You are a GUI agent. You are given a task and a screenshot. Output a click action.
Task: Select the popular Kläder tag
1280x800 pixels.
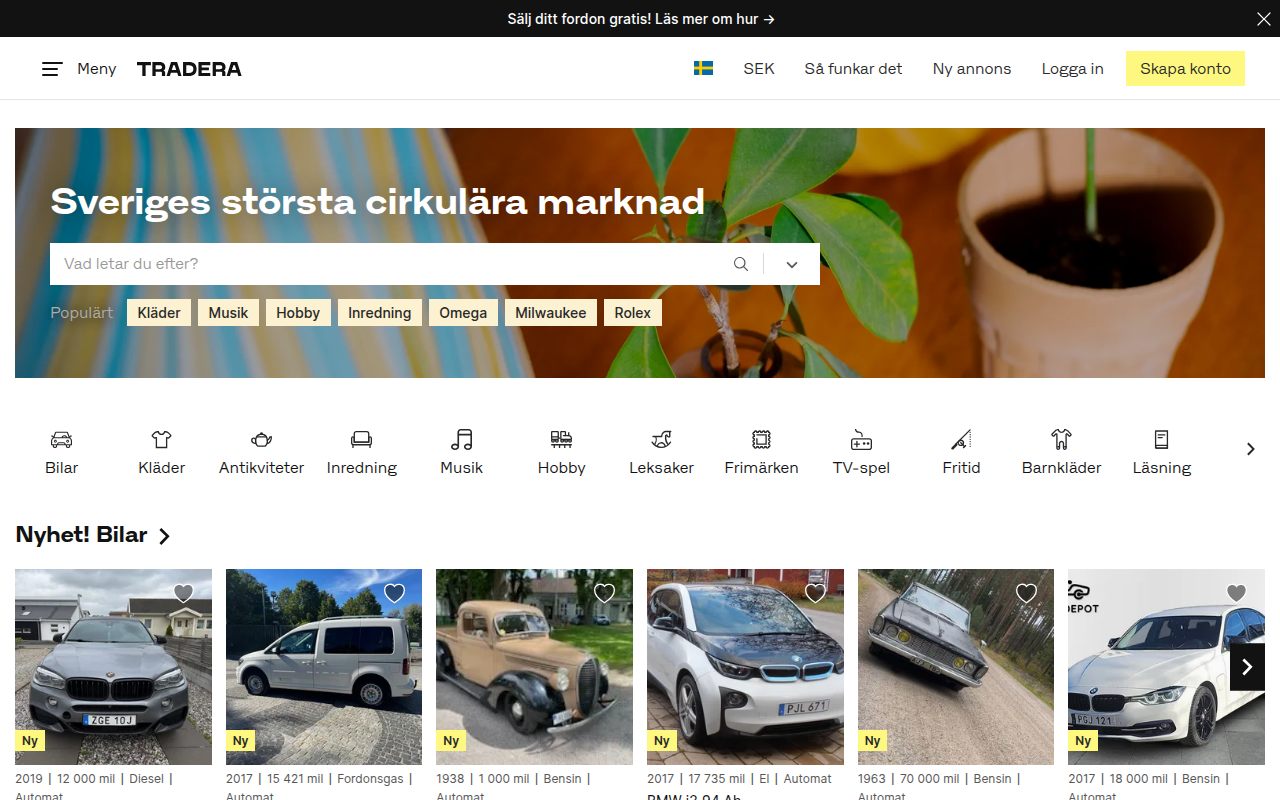[159, 313]
